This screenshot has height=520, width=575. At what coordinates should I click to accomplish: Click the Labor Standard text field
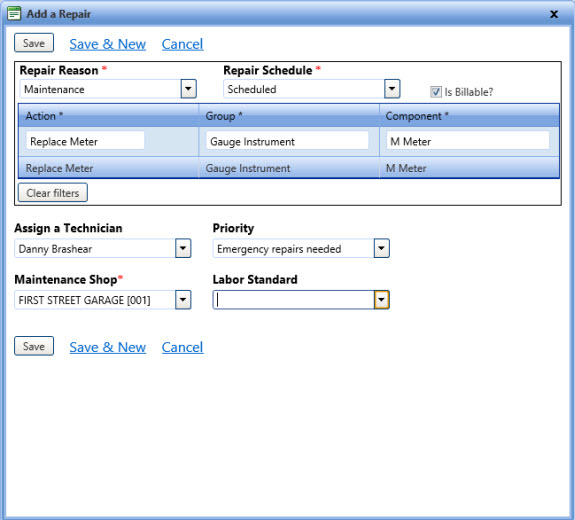click(x=293, y=300)
